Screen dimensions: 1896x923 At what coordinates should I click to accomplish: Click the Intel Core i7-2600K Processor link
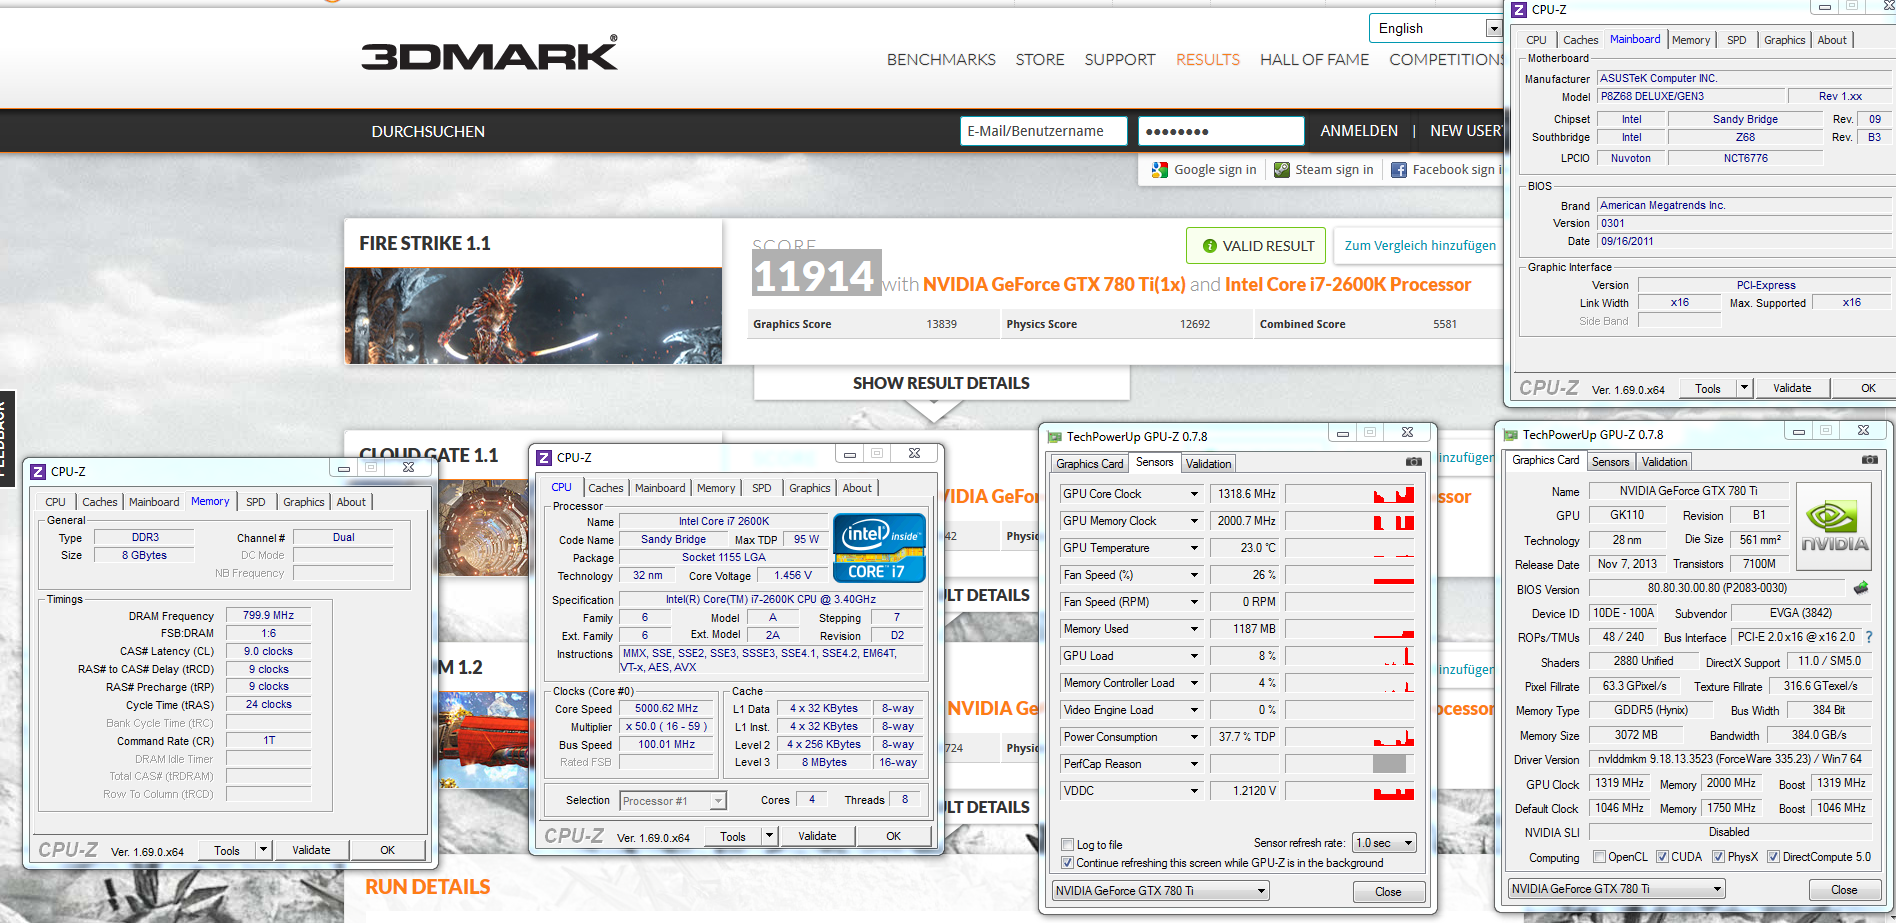coord(1348,285)
